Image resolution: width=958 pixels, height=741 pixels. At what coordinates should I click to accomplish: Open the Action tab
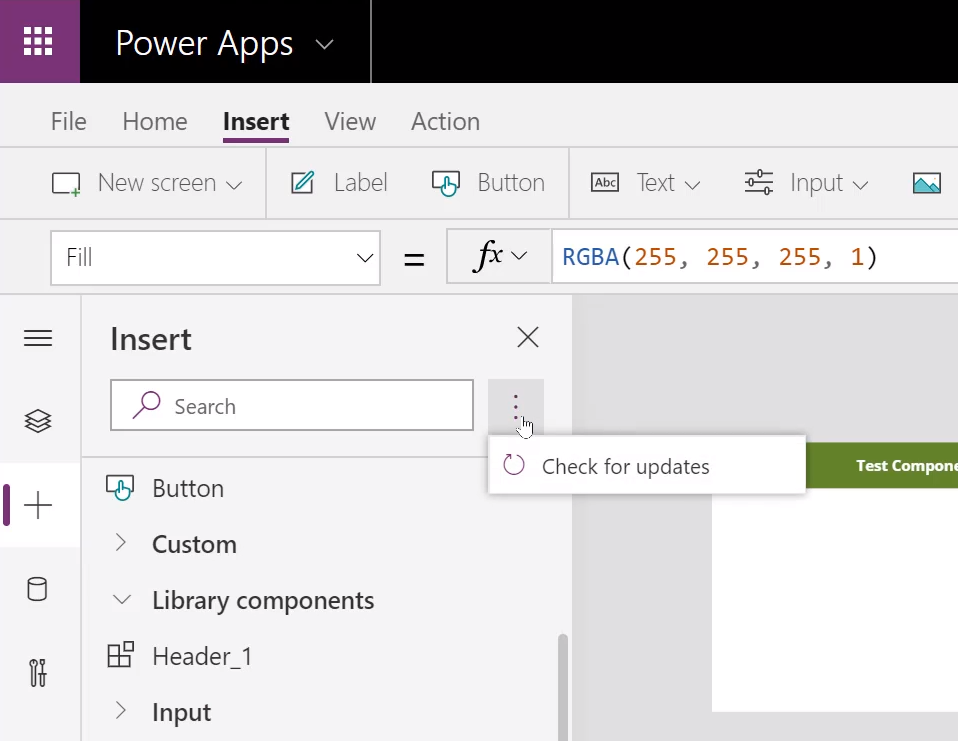coord(445,122)
